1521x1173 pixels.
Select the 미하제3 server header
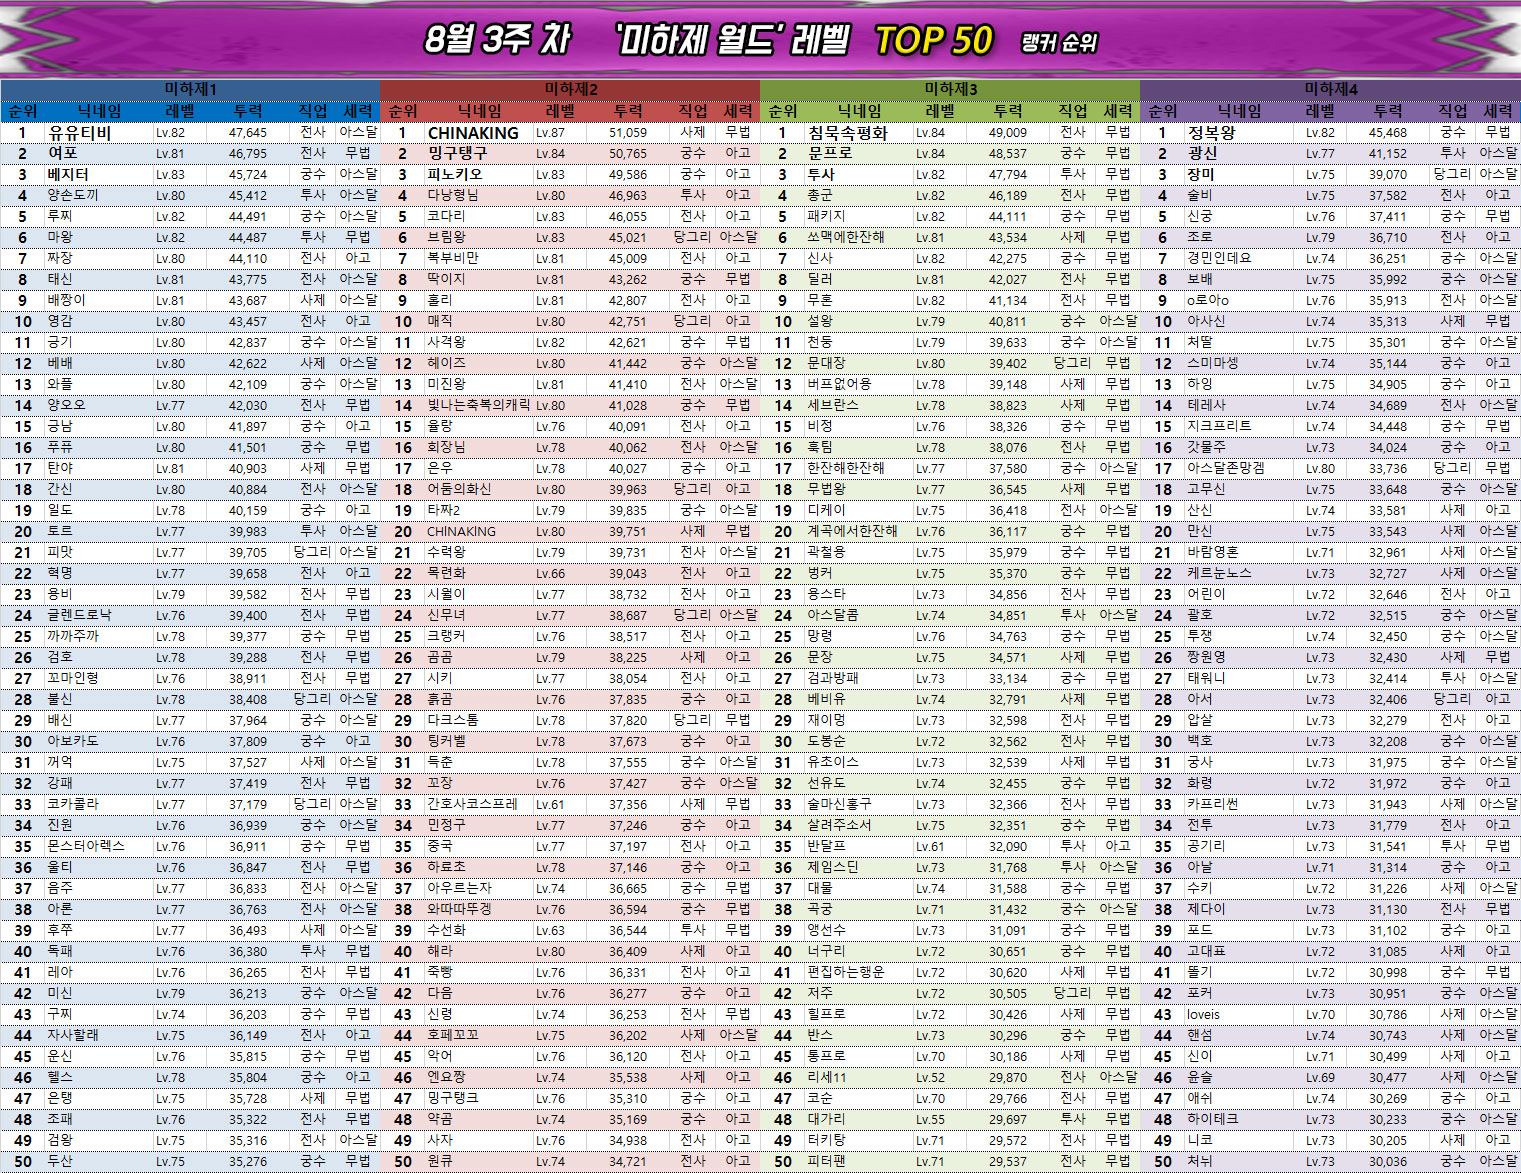950,89
